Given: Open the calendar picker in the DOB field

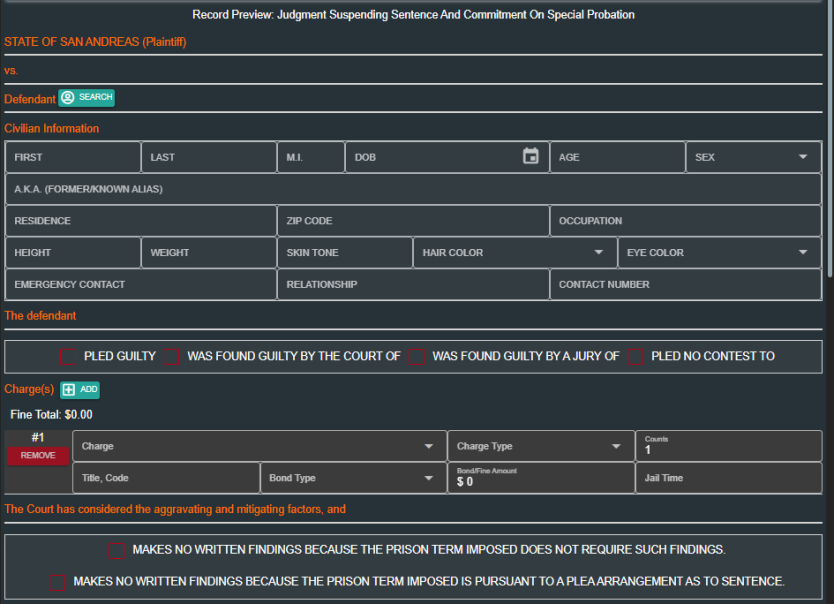Looking at the screenshot, I should point(531,156).
